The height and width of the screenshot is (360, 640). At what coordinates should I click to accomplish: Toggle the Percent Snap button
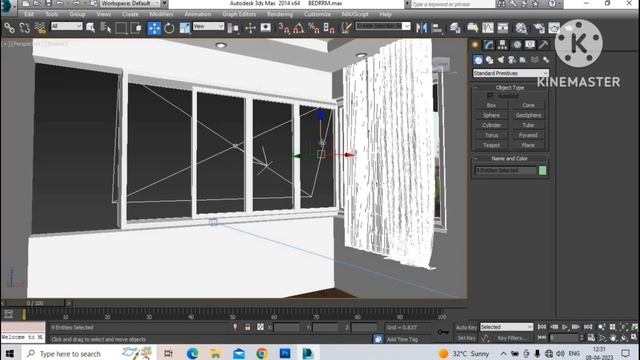(313, 28)
